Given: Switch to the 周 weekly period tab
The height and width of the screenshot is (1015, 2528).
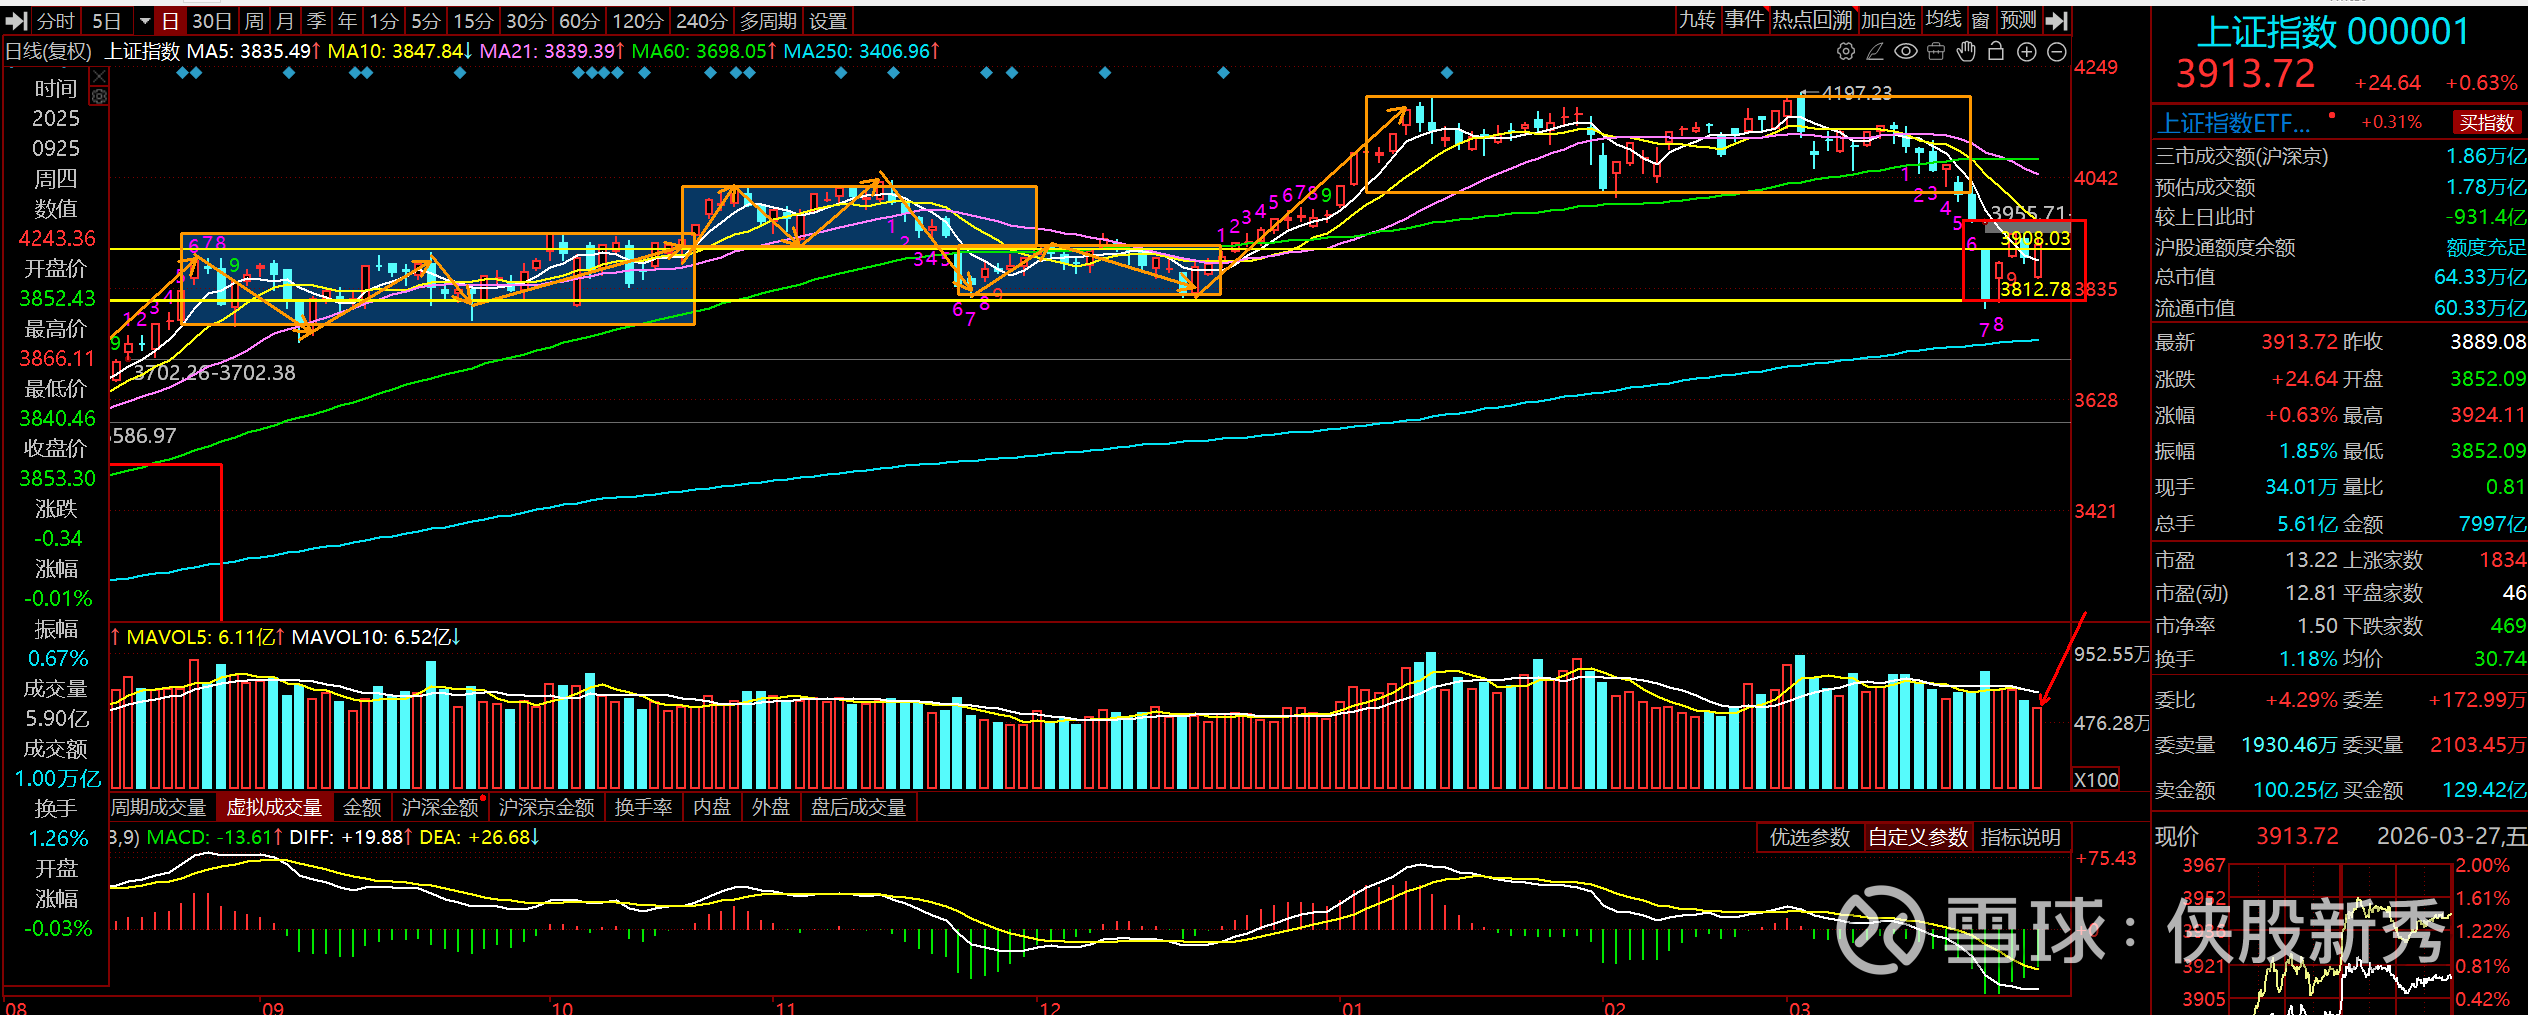Looking at the screenshot, I should (x=255, y=21).
